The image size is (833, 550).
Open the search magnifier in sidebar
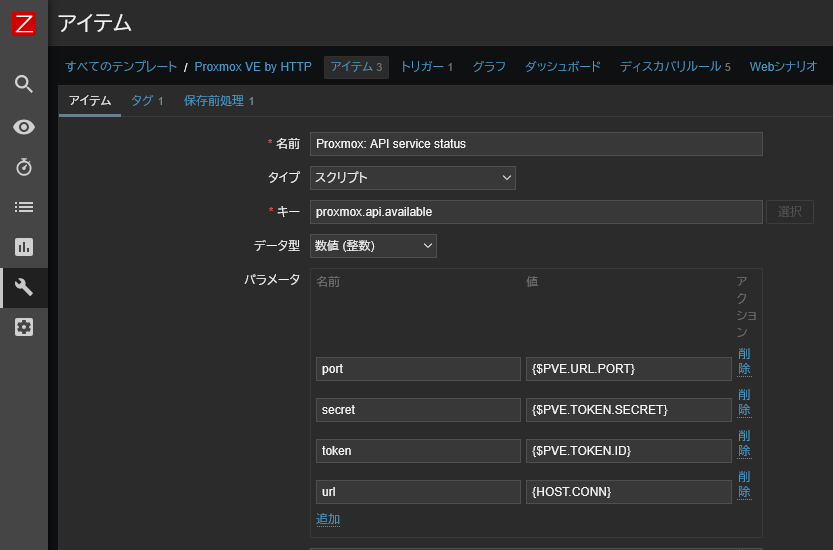click(x=24, y=83)
